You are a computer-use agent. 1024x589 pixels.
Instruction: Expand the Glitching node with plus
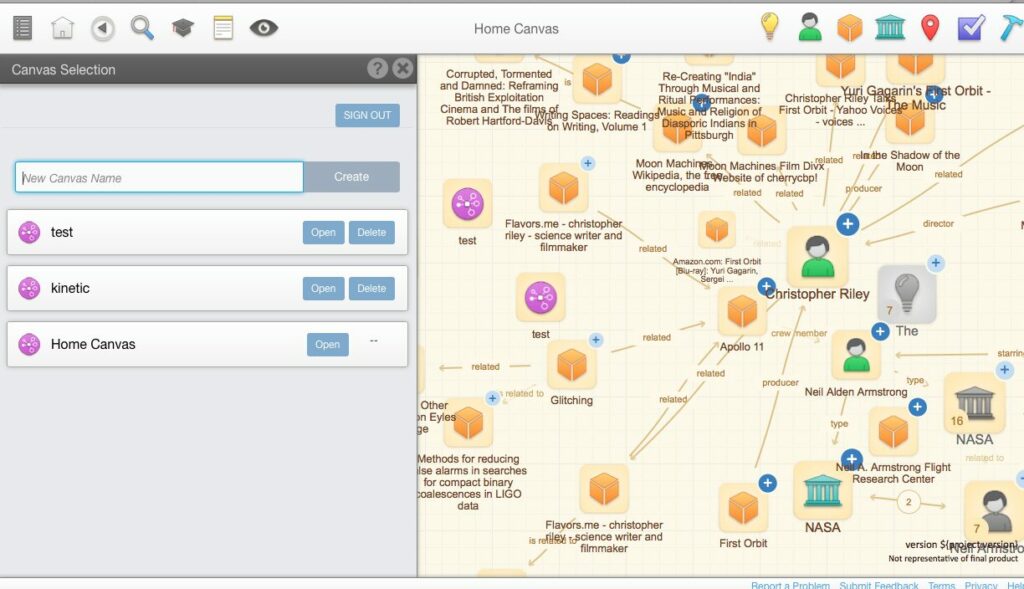(x=596, y=340)
